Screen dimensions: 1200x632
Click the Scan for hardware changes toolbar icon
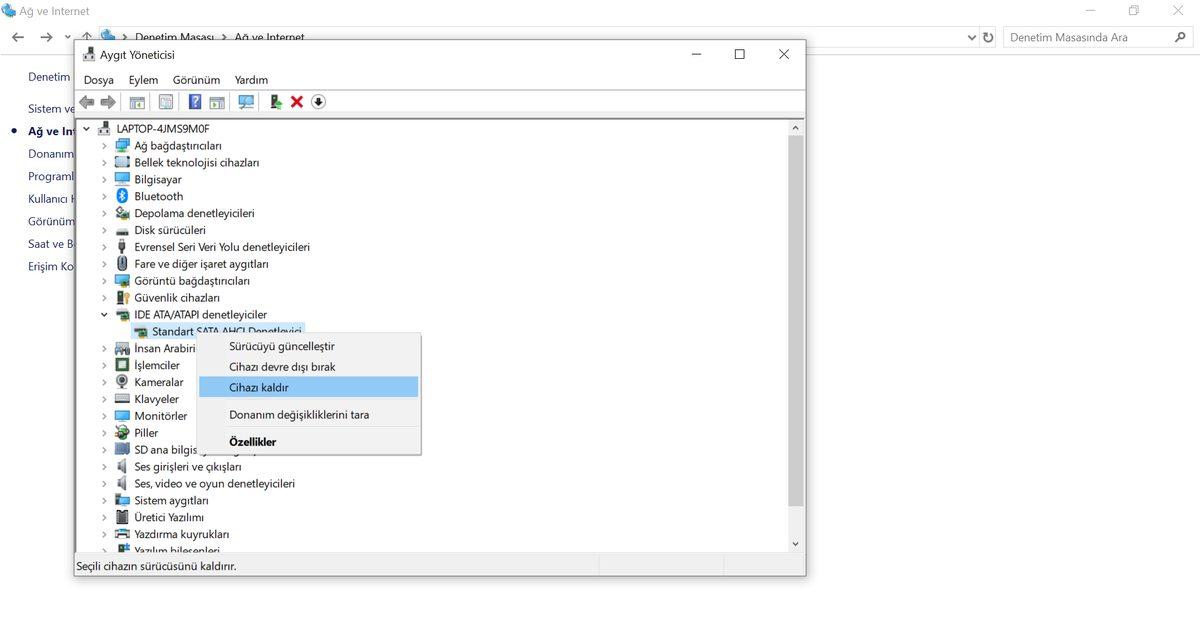(x=245, y=101)
